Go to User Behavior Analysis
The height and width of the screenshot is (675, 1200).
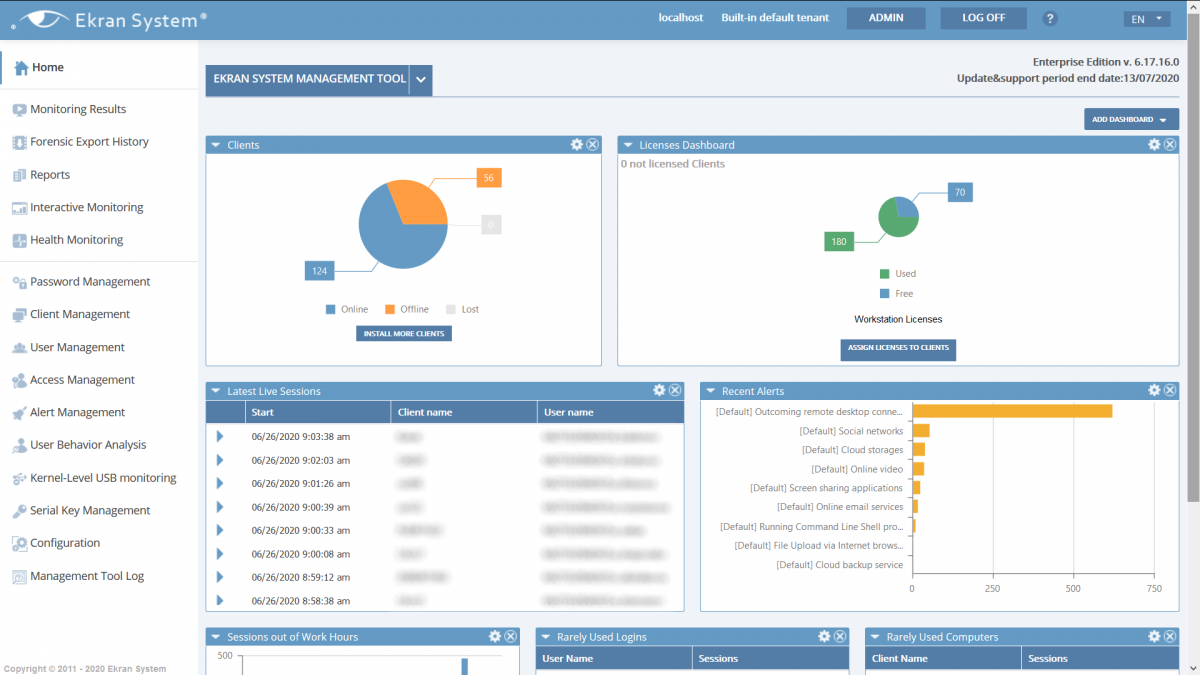click(x=88, y=445)
